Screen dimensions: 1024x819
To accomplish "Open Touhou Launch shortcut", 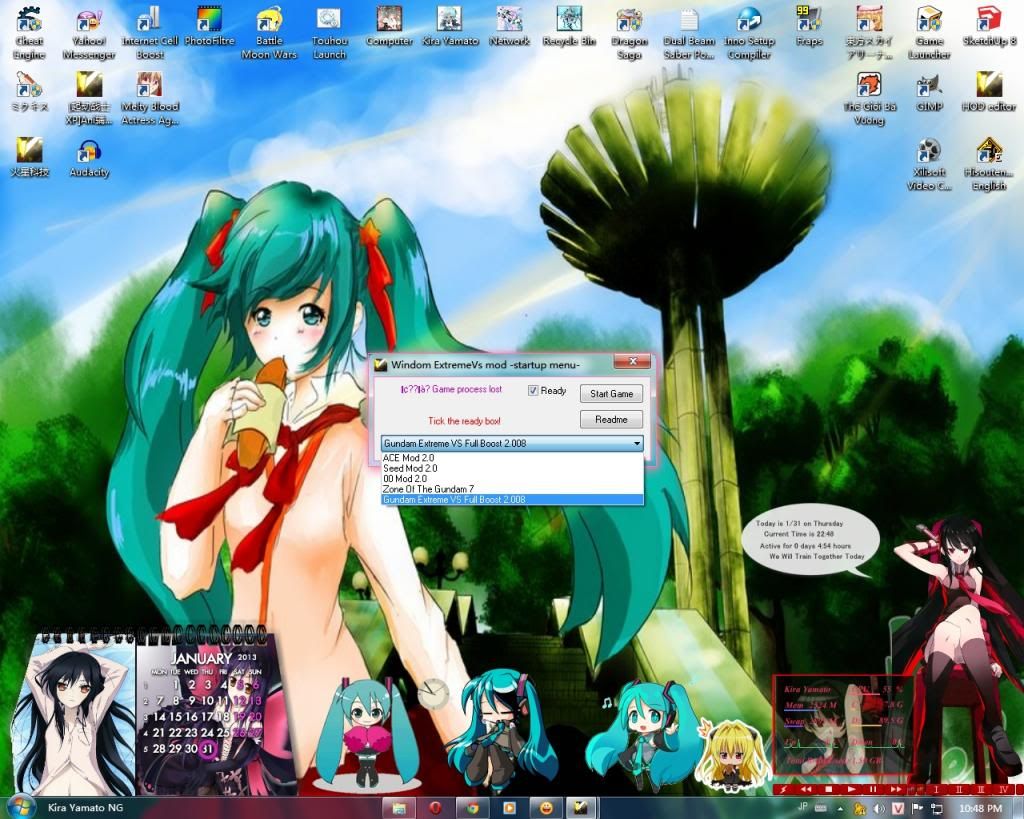I will (329, 34).
